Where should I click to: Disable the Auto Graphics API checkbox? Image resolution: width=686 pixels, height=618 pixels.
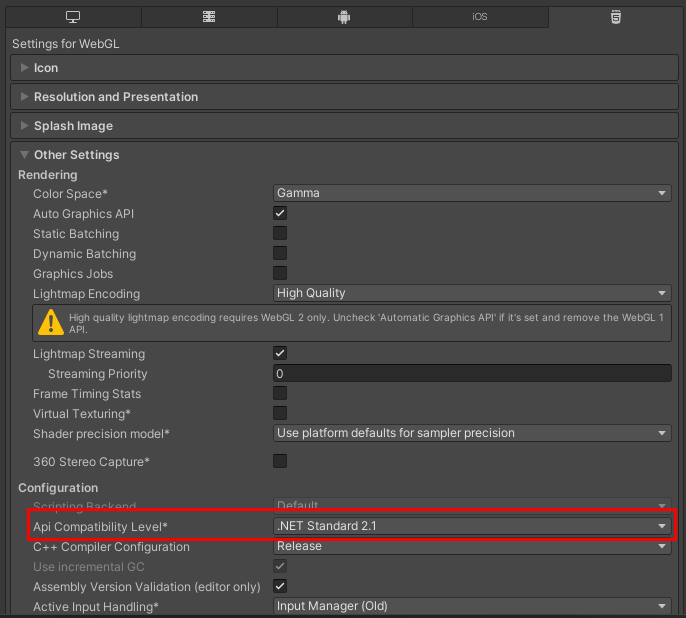point(280,214)
